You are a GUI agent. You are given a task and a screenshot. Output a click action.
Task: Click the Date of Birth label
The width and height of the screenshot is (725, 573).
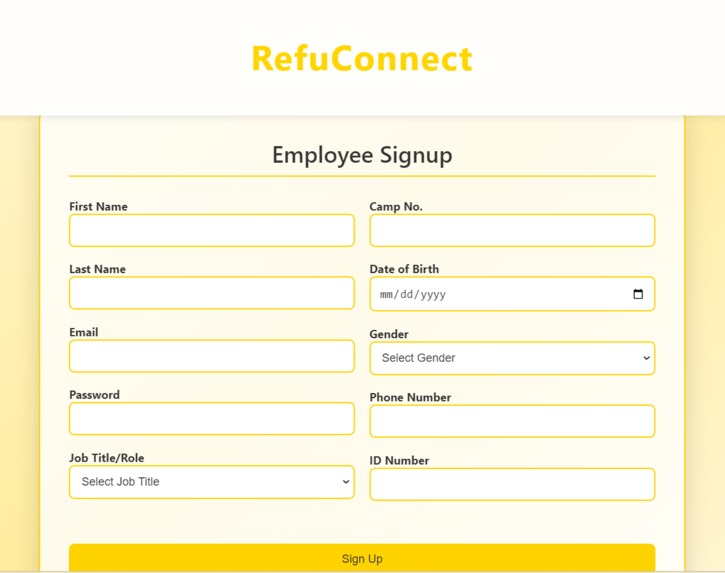click(x=404, y=269)
